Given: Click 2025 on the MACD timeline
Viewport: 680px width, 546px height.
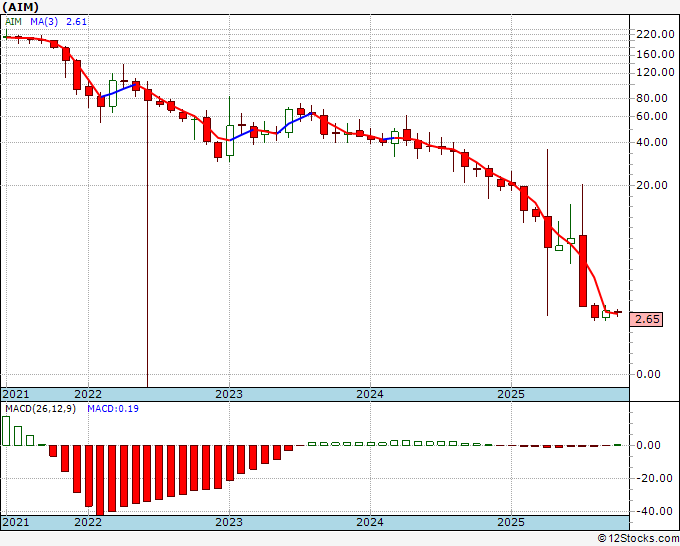Looking at the screenshot, I should 511,522.
